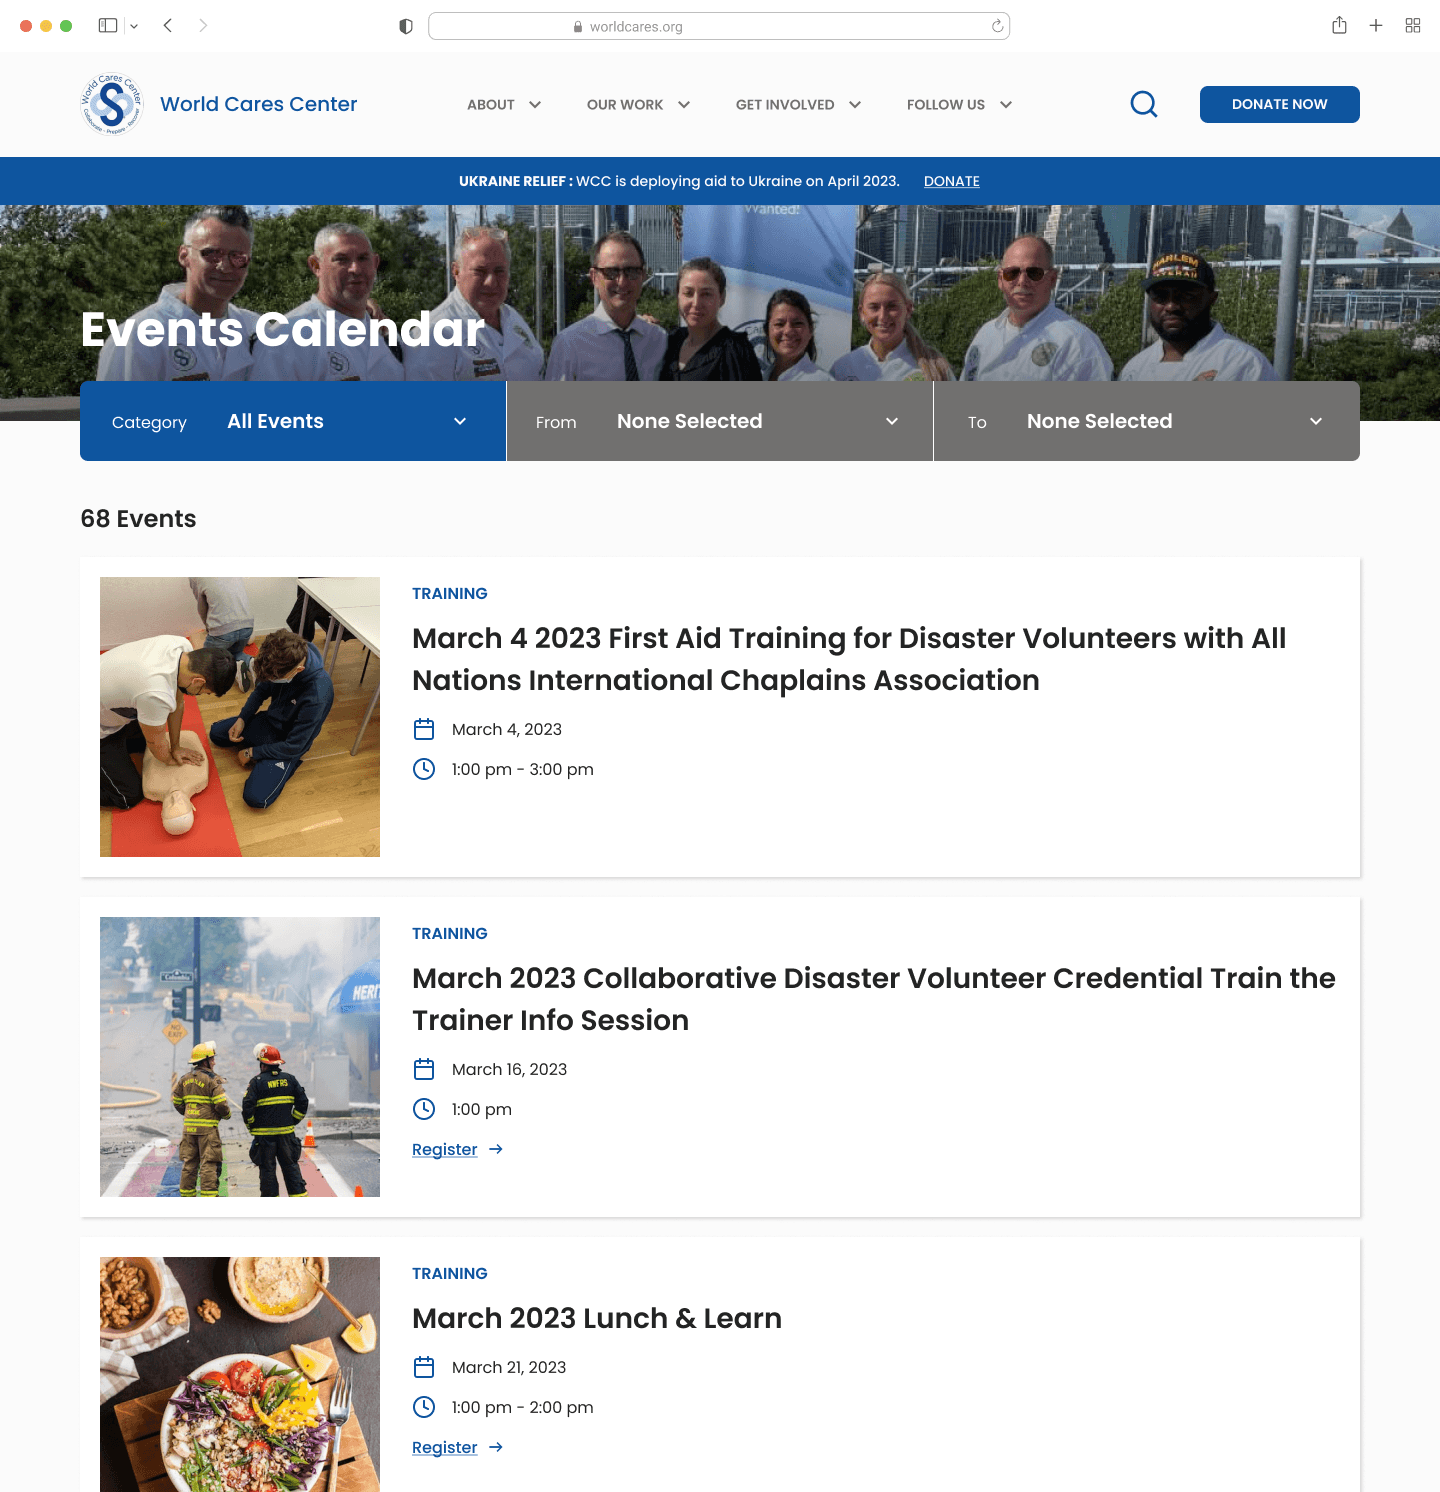Screen dimensions: 1440x1492
Task: Click the calendar icon beside March 16, 2023
Action: click(424, 1069)
